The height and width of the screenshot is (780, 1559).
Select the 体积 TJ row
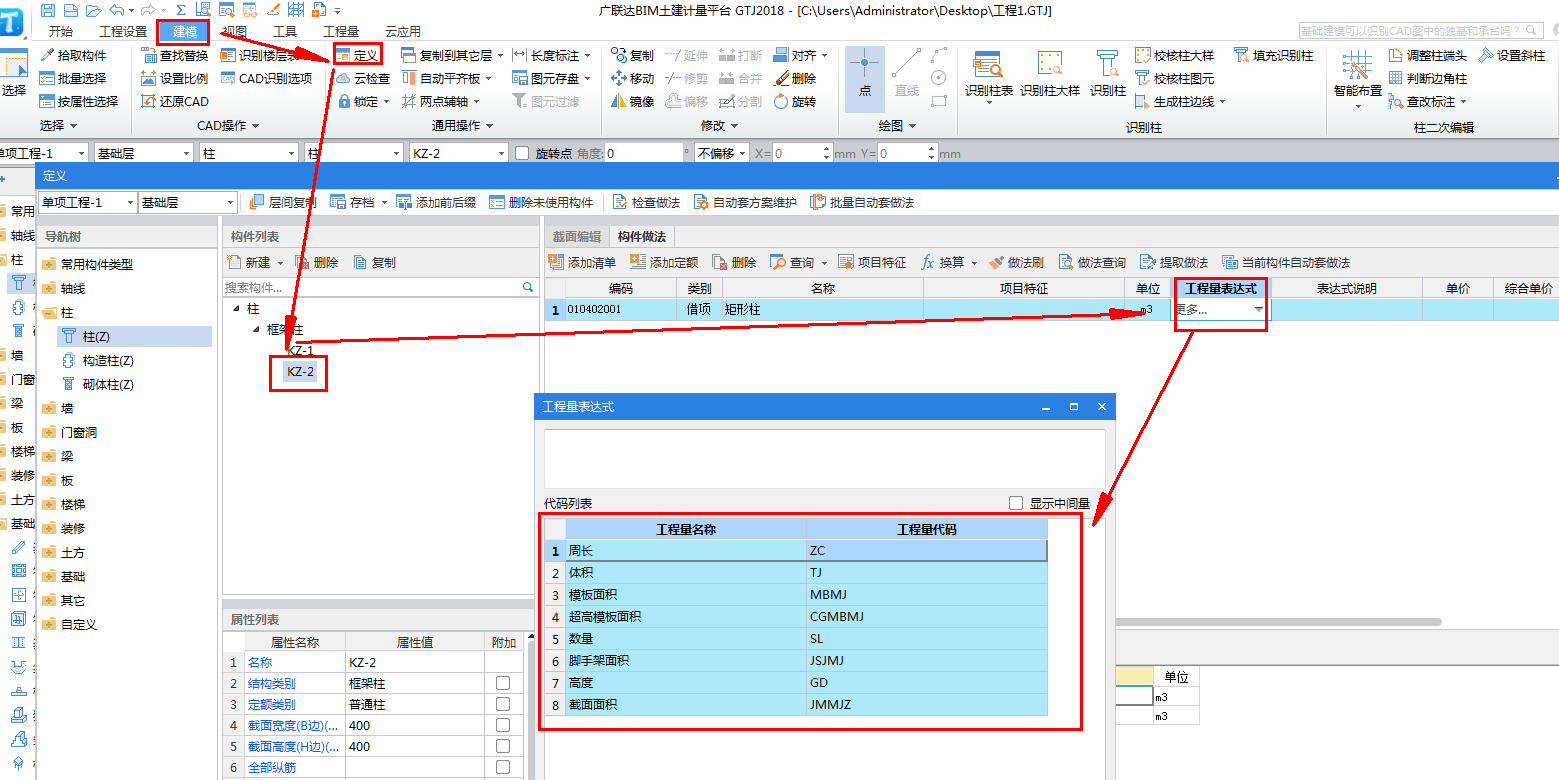pos(796,573)
